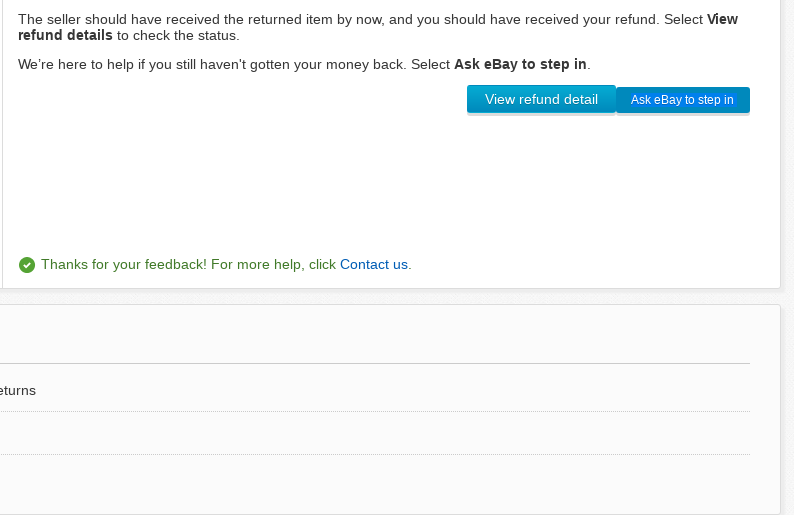
Task: Click the blank header area of lower gray panel
Action: pyautogui.click(x=370, y=335)
